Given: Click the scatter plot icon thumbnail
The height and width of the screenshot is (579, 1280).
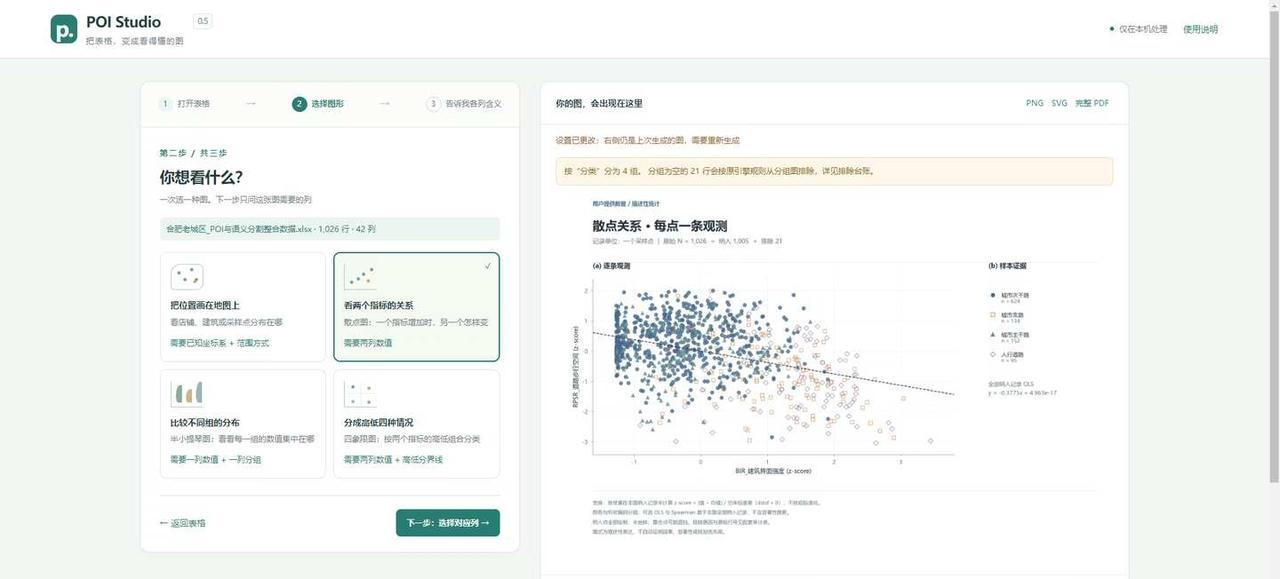Looking at the screenshot, I should 360,277.
